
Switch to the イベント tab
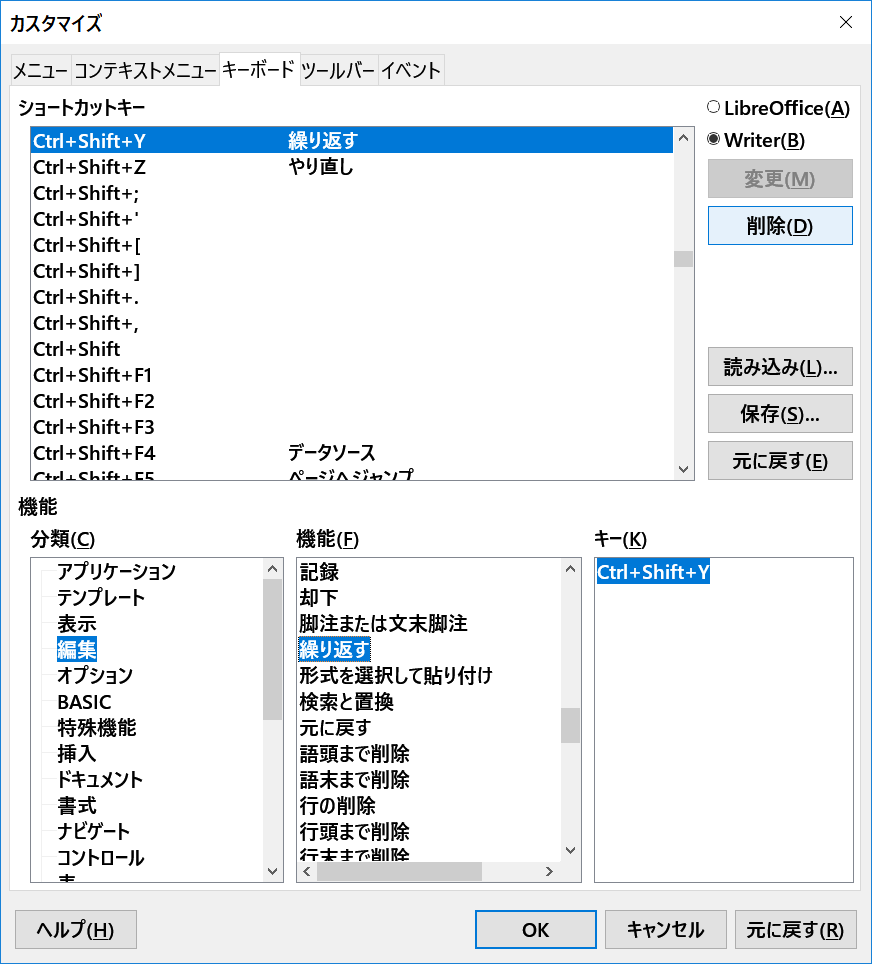coord(410,70)
